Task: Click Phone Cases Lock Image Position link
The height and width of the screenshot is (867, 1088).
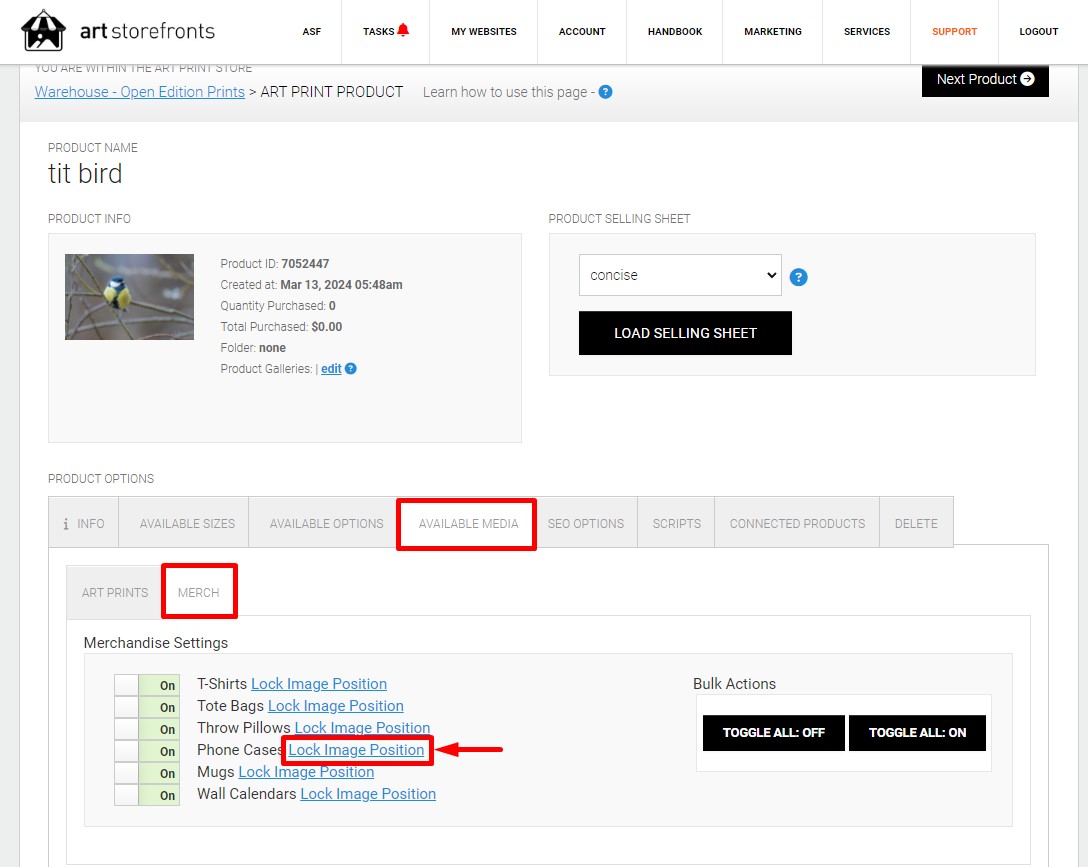Action: [356, 750]
